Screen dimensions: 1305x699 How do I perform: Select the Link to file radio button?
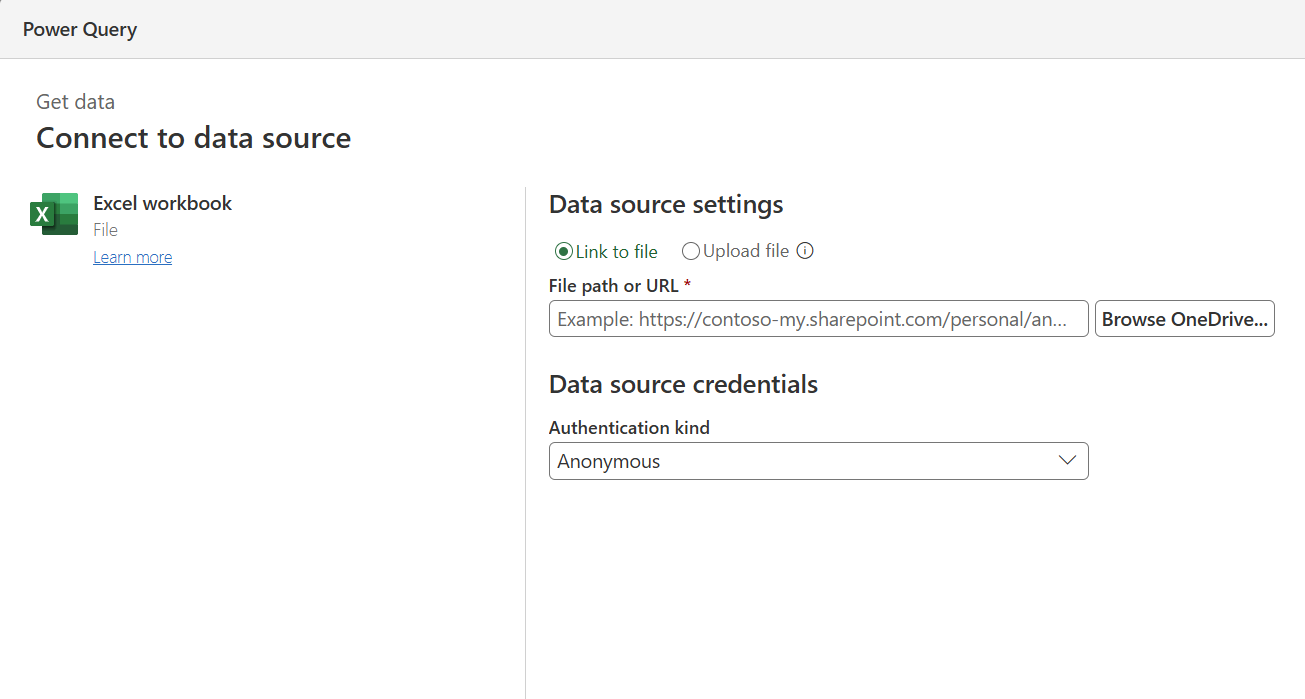tap(563, 252)
